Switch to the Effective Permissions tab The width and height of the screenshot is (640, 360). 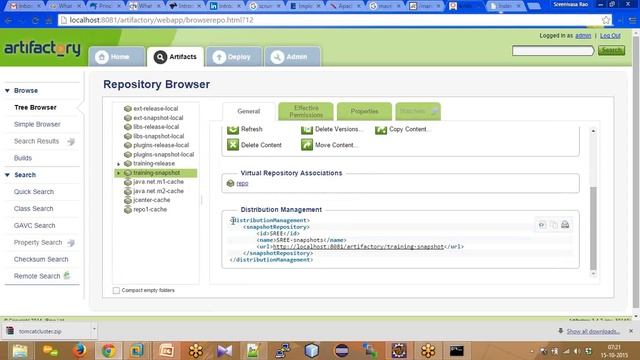306,111
